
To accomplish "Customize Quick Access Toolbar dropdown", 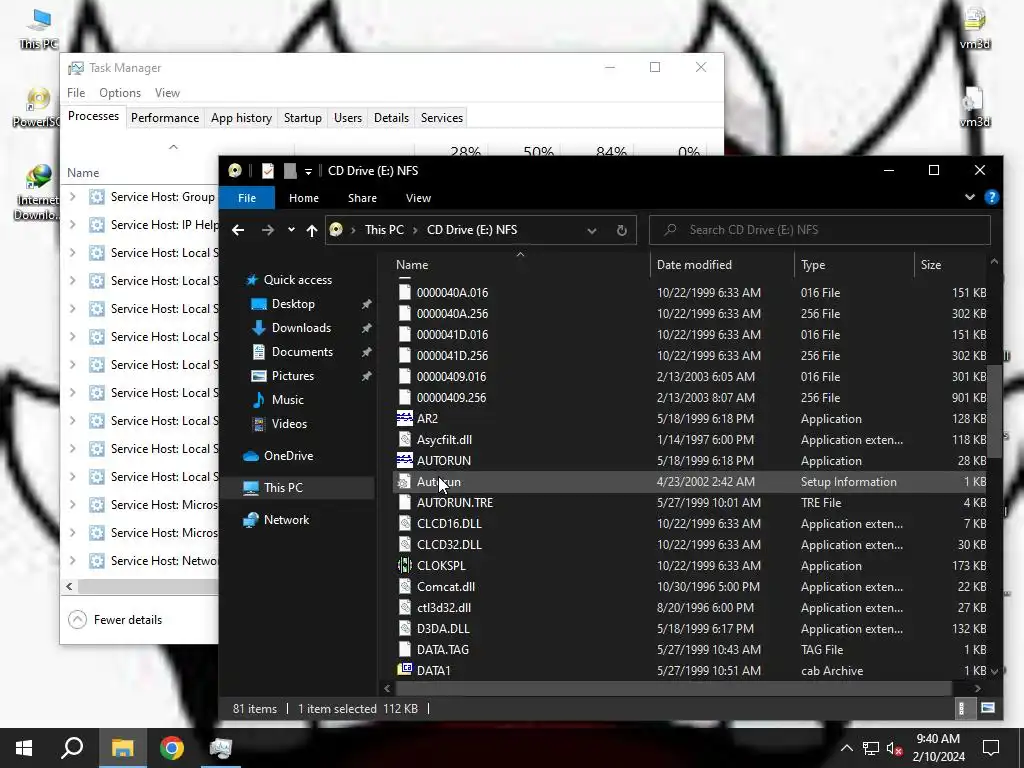I will (308, 171).
